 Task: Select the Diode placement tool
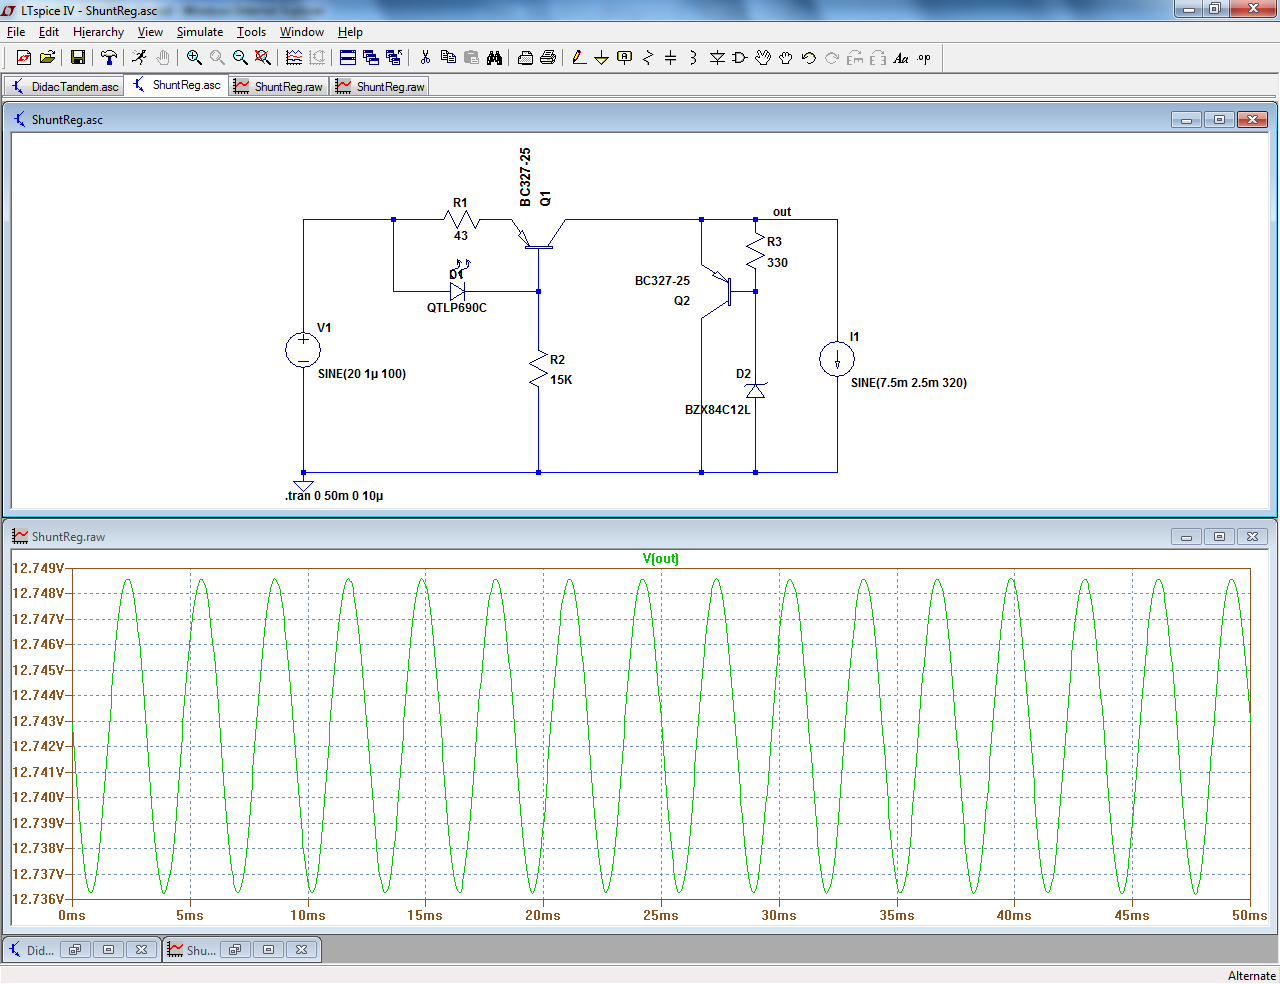(x=717, y=58)
